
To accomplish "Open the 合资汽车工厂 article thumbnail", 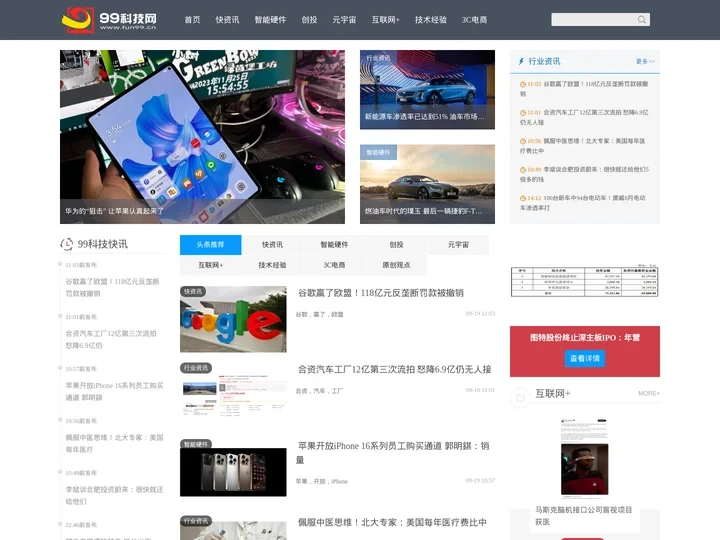I will coord(233,395).
